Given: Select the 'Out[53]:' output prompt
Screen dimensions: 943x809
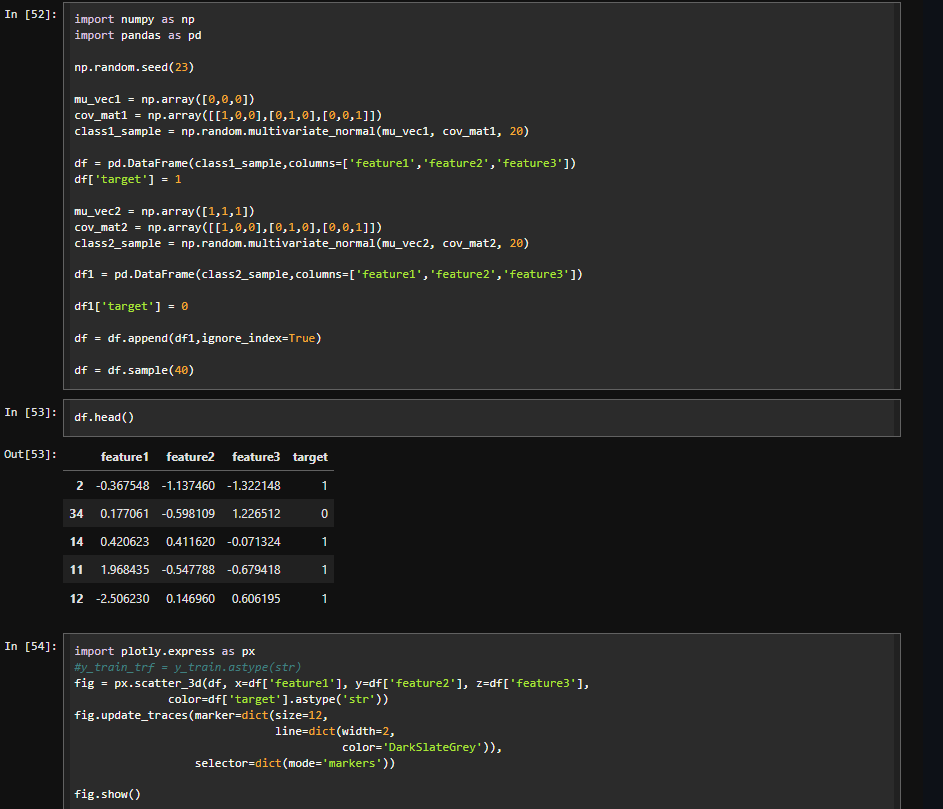Looking at the screenshot, I should (30, 454).
